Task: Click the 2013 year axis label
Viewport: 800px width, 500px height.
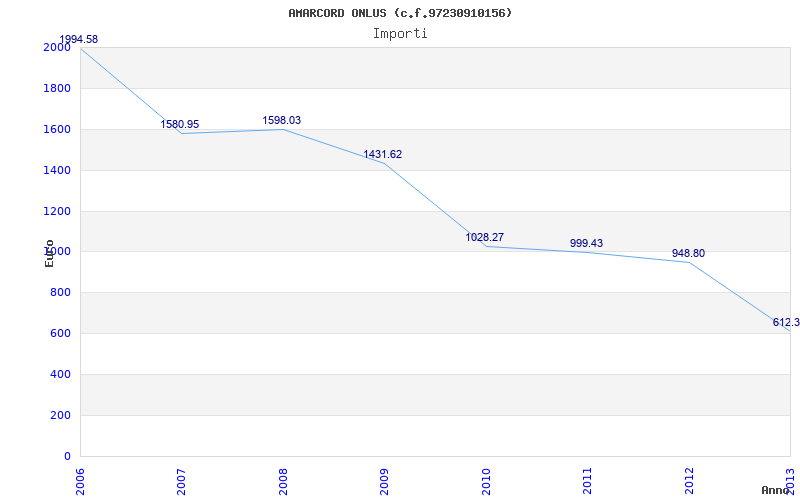Action: click(791, 478)
